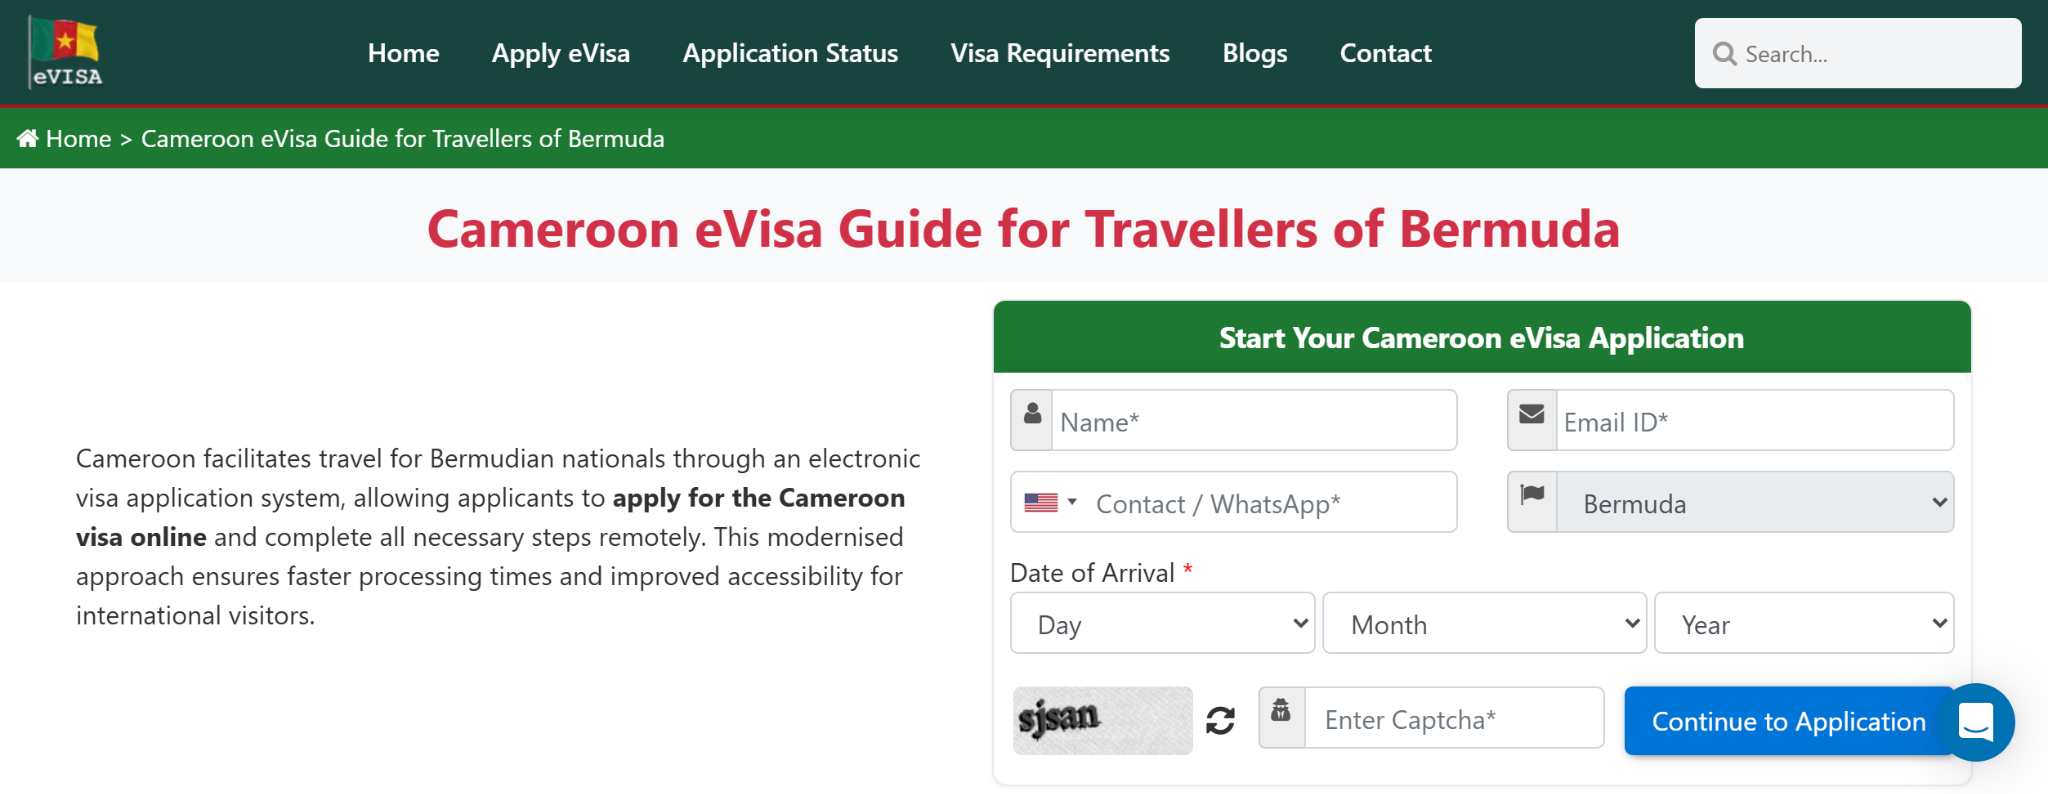Click the home icon in breadcrumb
2048x794 pixels.
pos(28,139)
